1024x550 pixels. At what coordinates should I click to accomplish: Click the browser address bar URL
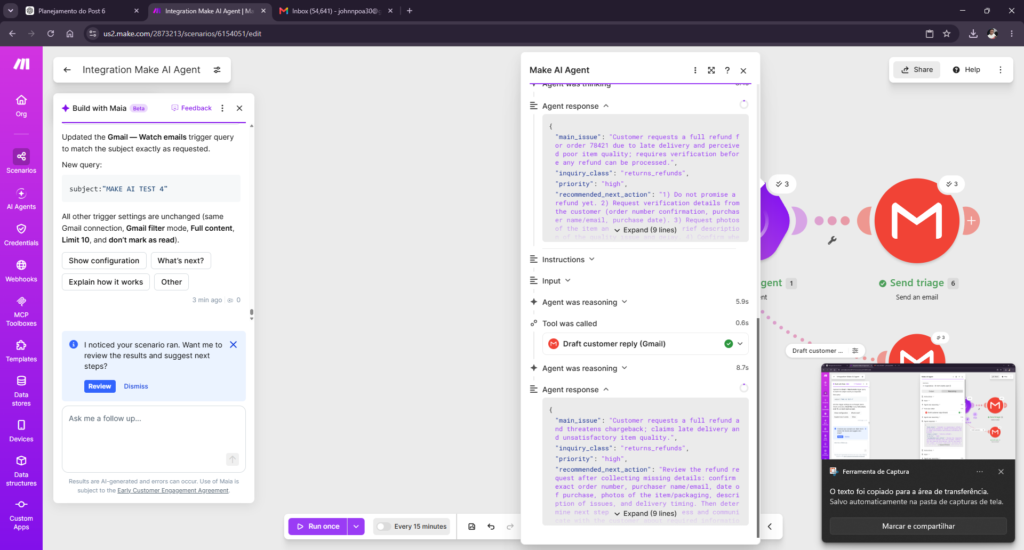pos(182,34)
